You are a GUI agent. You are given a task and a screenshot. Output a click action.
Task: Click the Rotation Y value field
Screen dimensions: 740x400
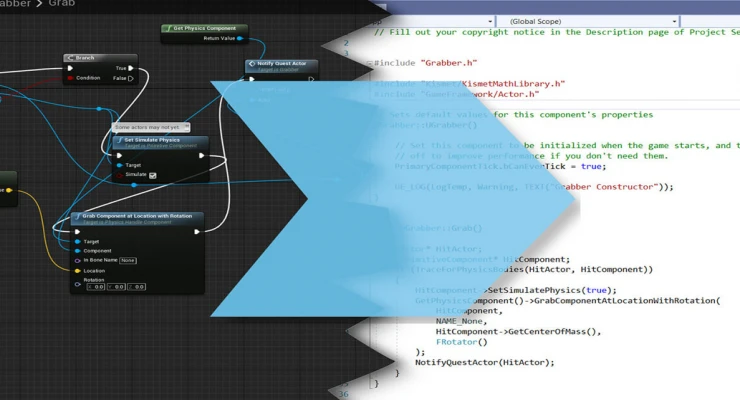point(116,287)
